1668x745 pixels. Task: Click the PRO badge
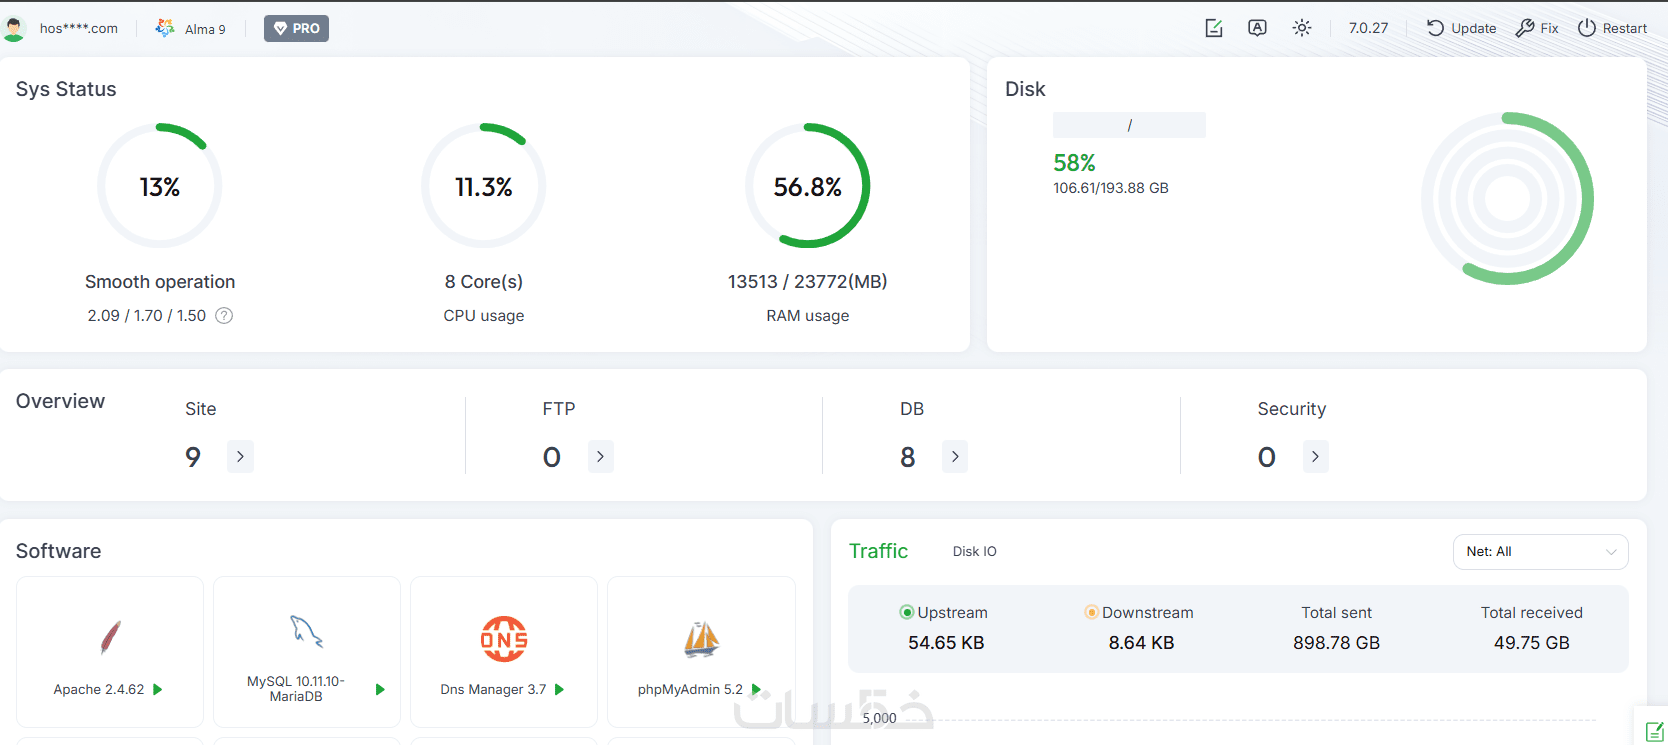coord(296,28)
